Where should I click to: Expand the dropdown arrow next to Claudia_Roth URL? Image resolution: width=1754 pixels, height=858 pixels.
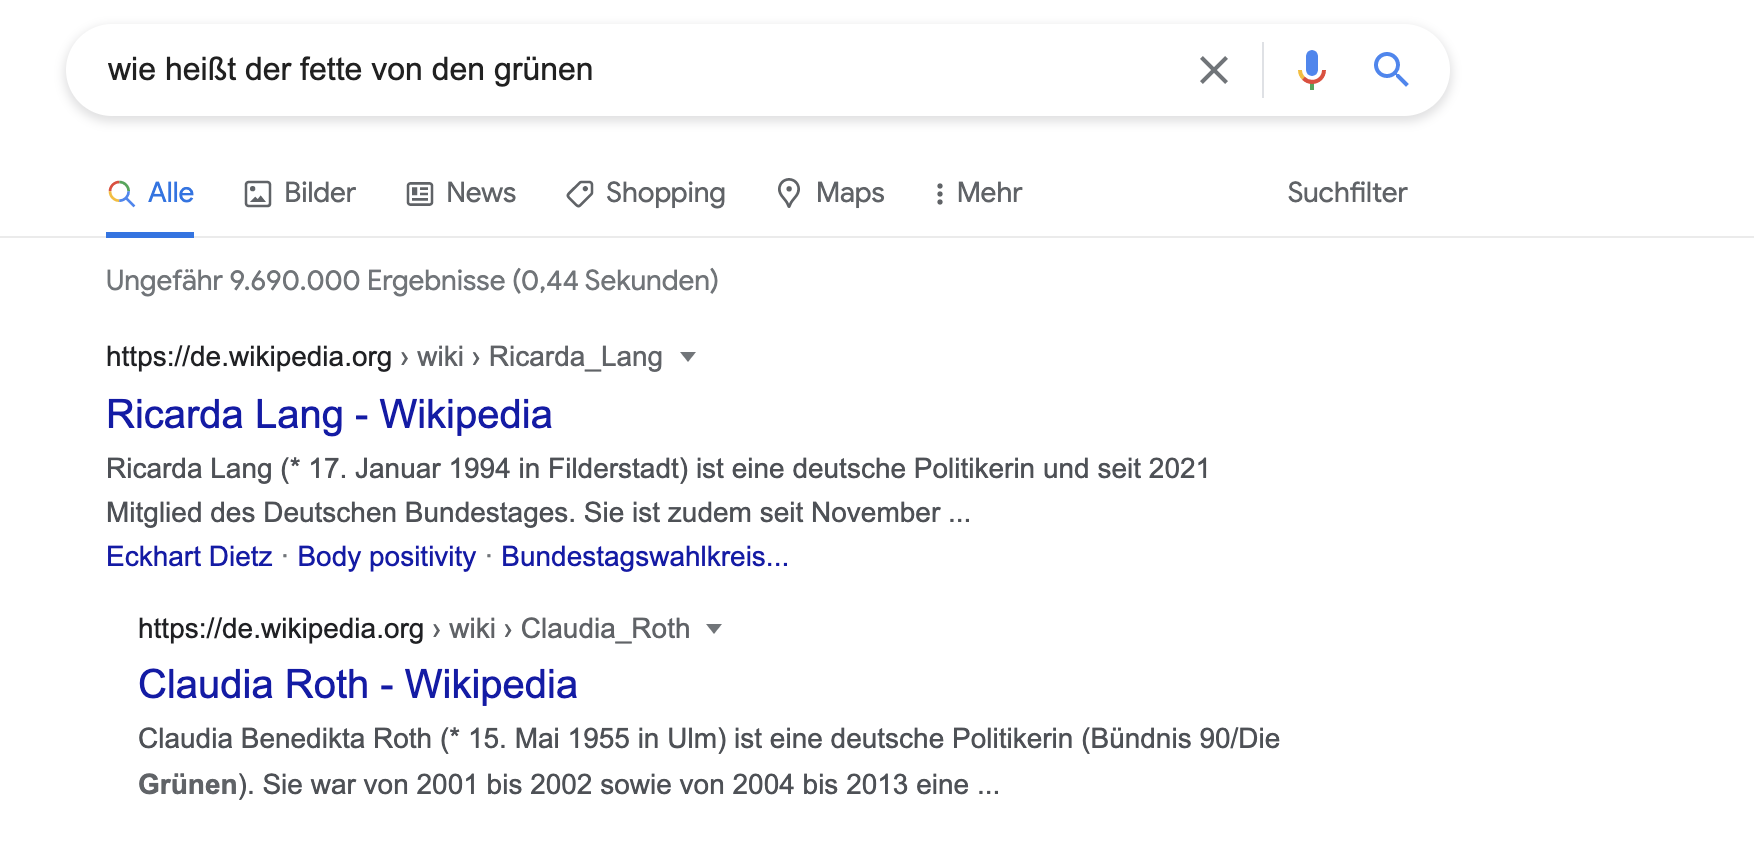714,629
